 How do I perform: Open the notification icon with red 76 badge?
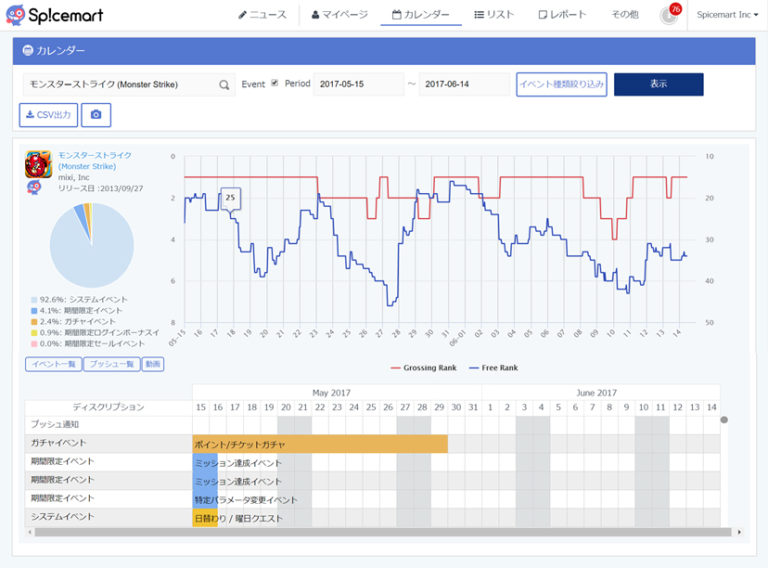(x=670, y=14)
